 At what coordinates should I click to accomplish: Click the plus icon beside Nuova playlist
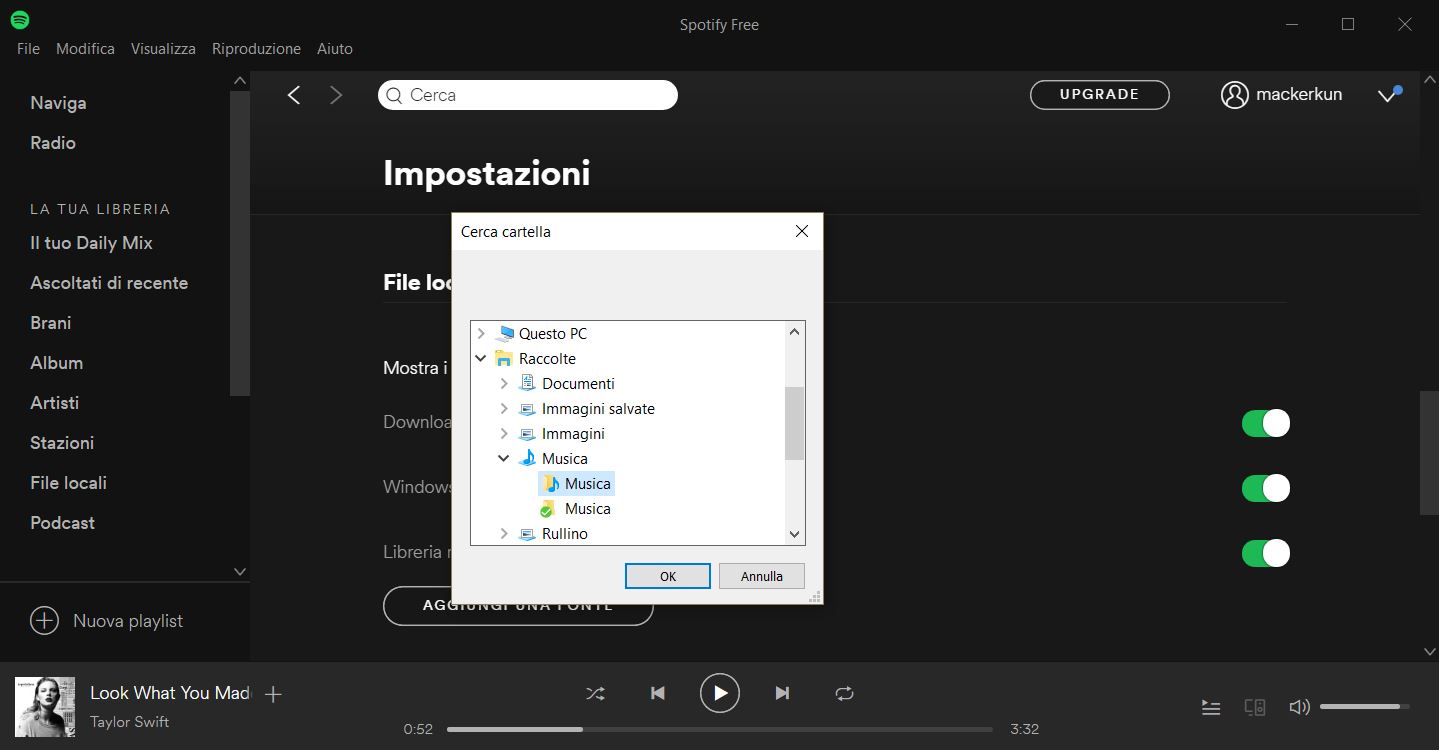click(44, 621)
